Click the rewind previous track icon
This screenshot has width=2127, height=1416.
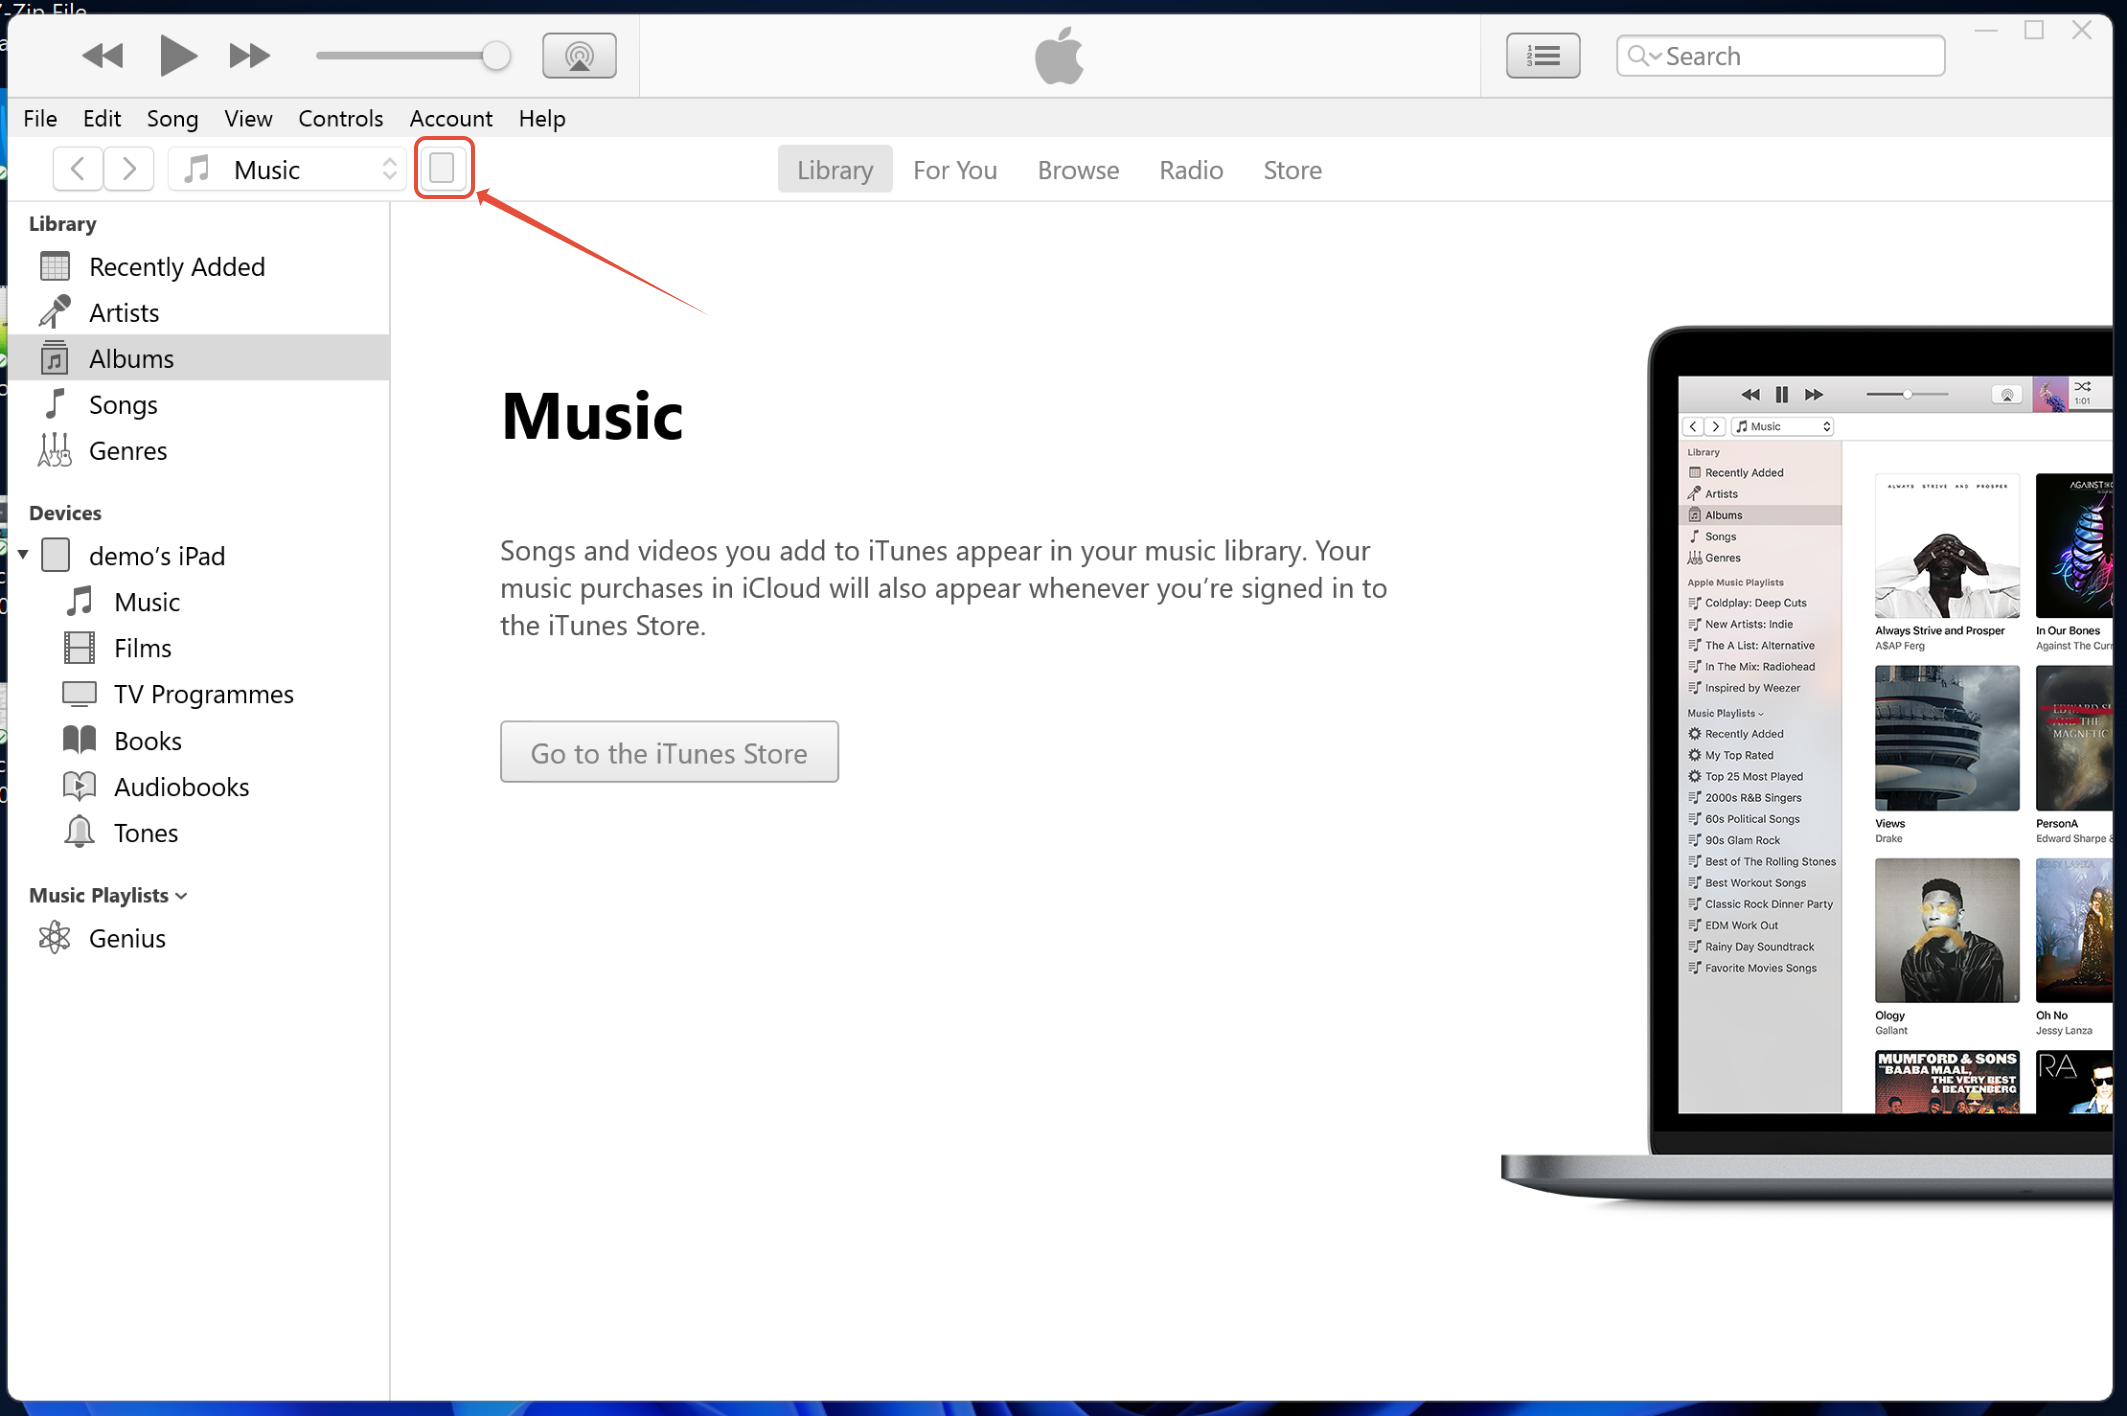(x=102, y=56)
